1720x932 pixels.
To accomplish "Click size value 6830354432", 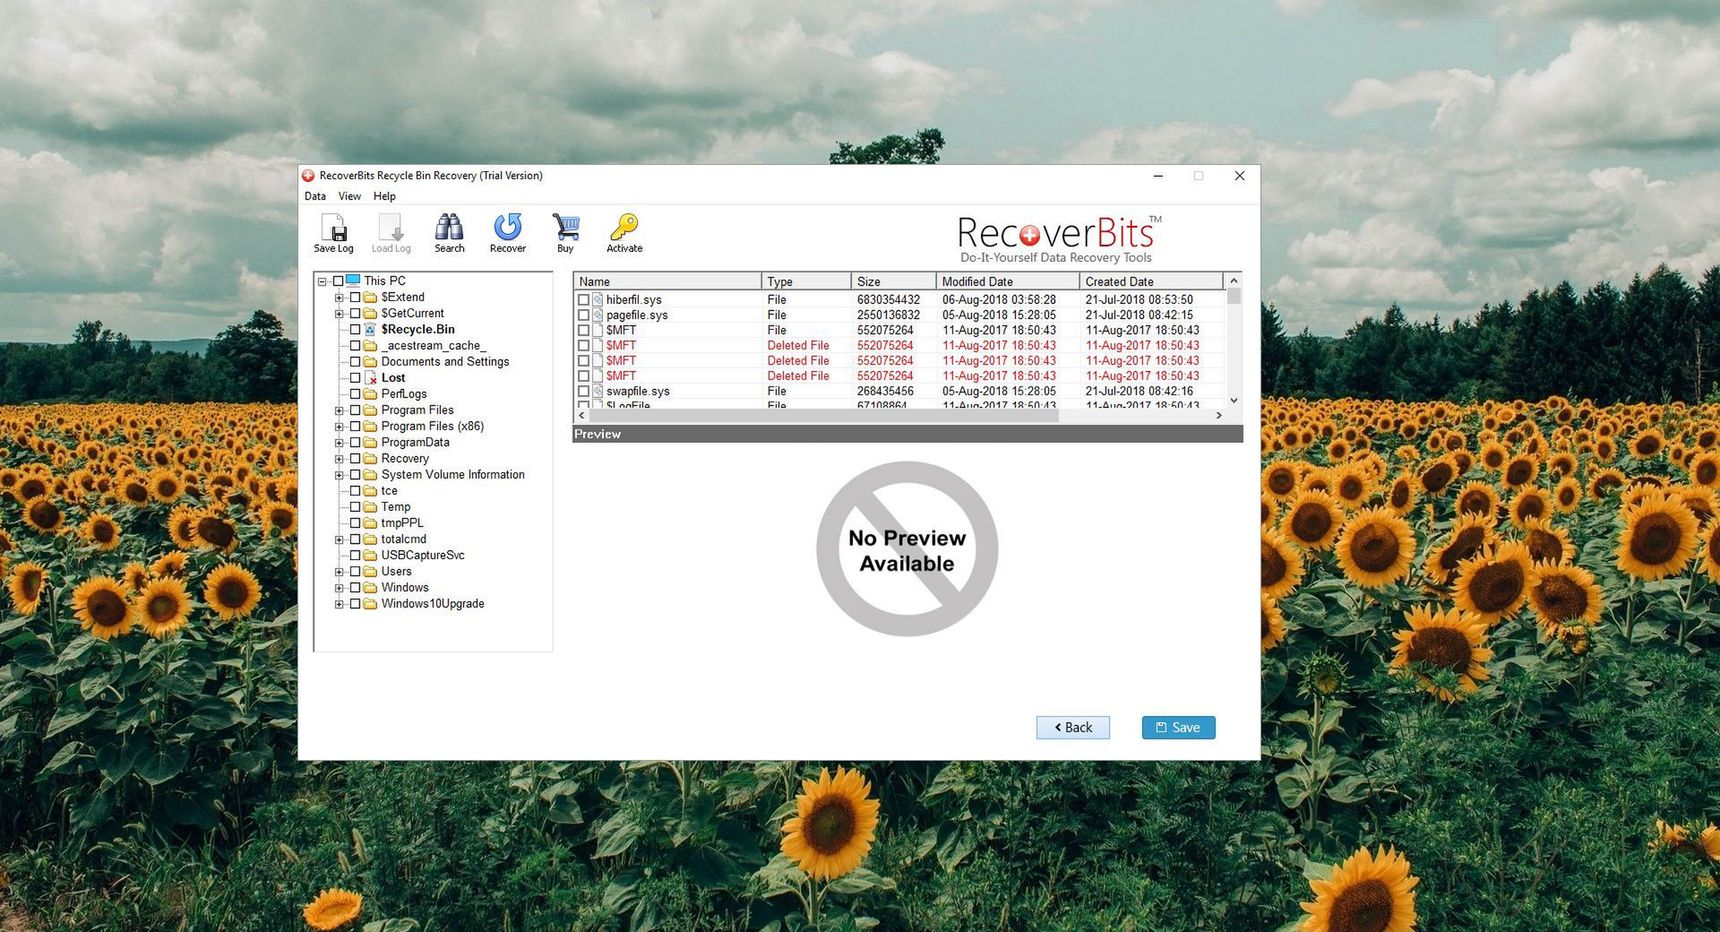I will click(888, 300).
